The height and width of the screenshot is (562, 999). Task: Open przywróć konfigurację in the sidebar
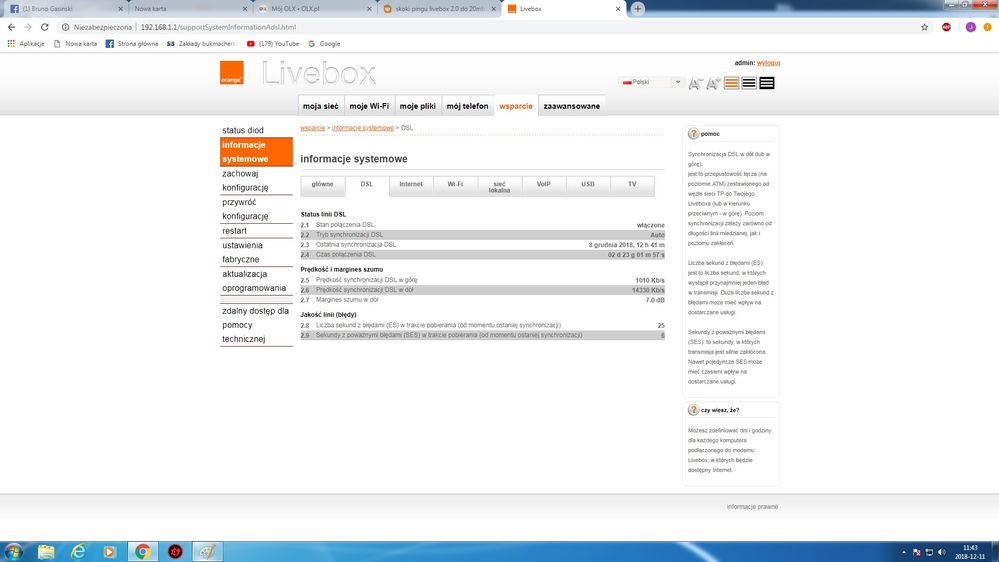(256, 209)
